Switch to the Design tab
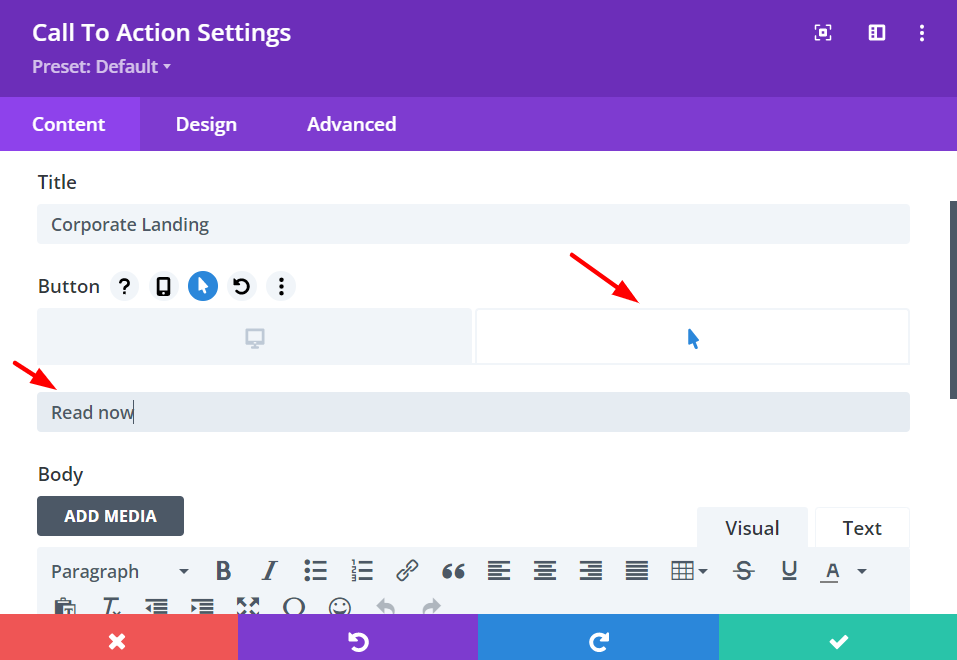Screen dimensions: 957x660 pos(206,124)
